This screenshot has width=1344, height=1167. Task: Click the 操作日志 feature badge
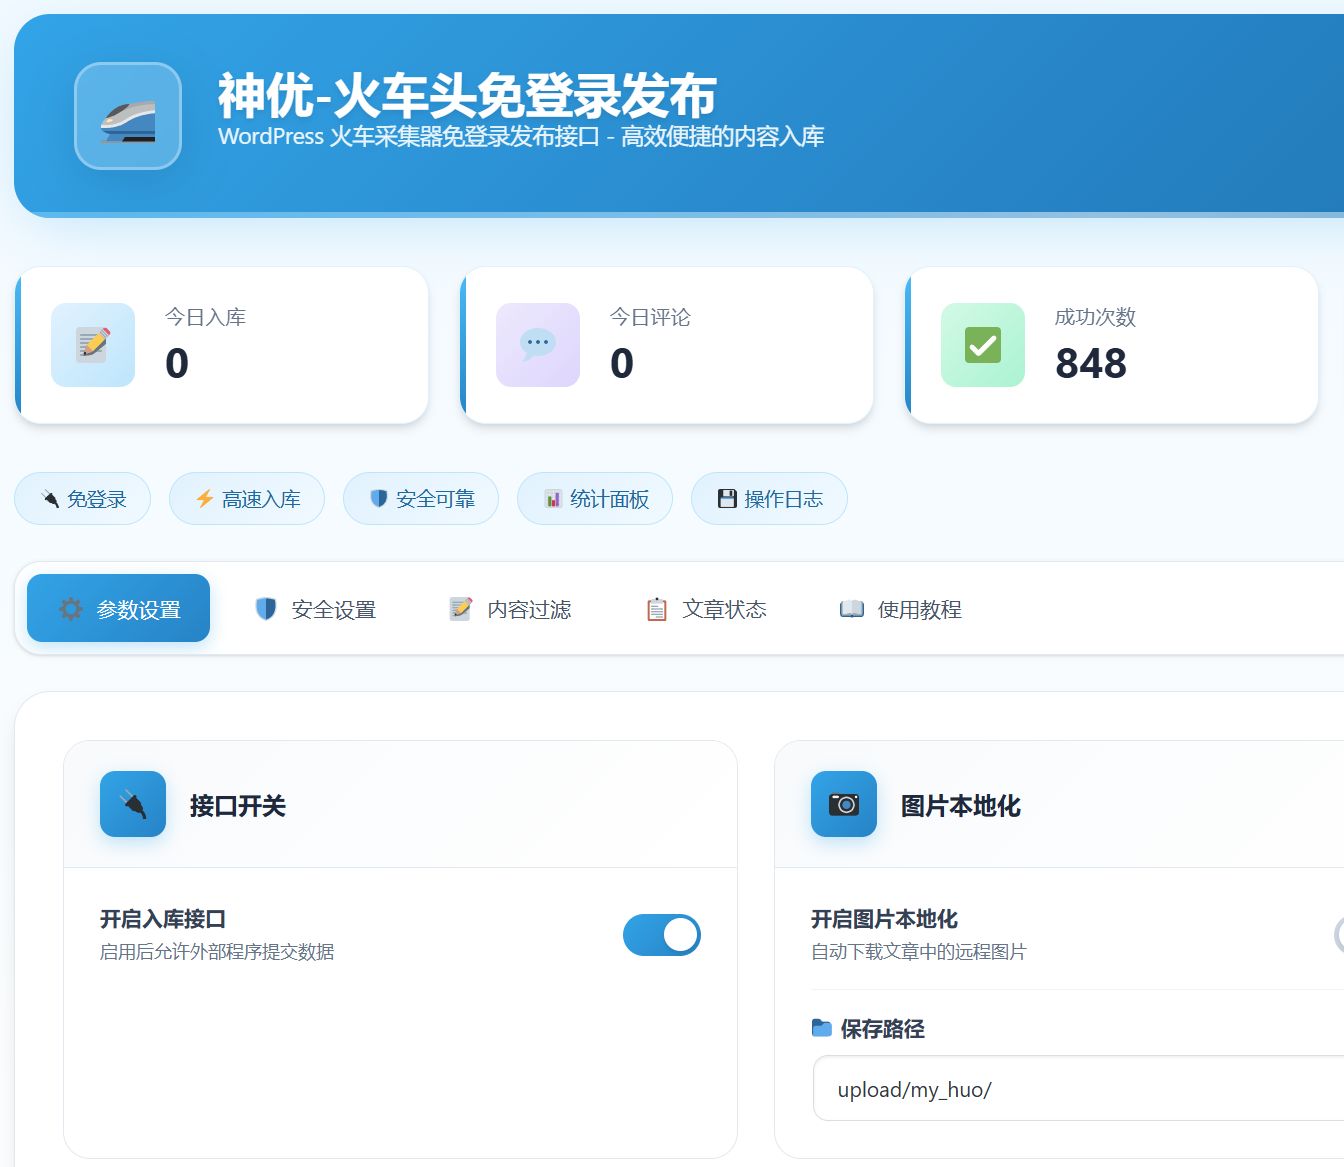pos(769,498)
